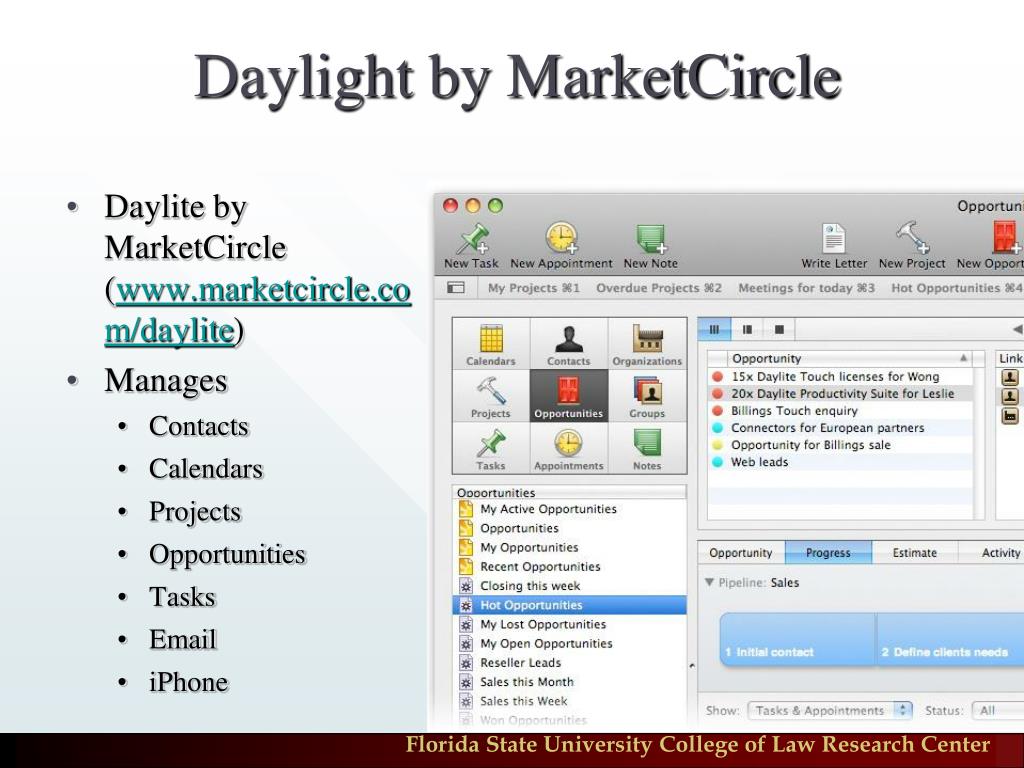The image size is (1024, 768).
Task: Select the Recent Opportunities list
Action: click(x=569, y=566)
